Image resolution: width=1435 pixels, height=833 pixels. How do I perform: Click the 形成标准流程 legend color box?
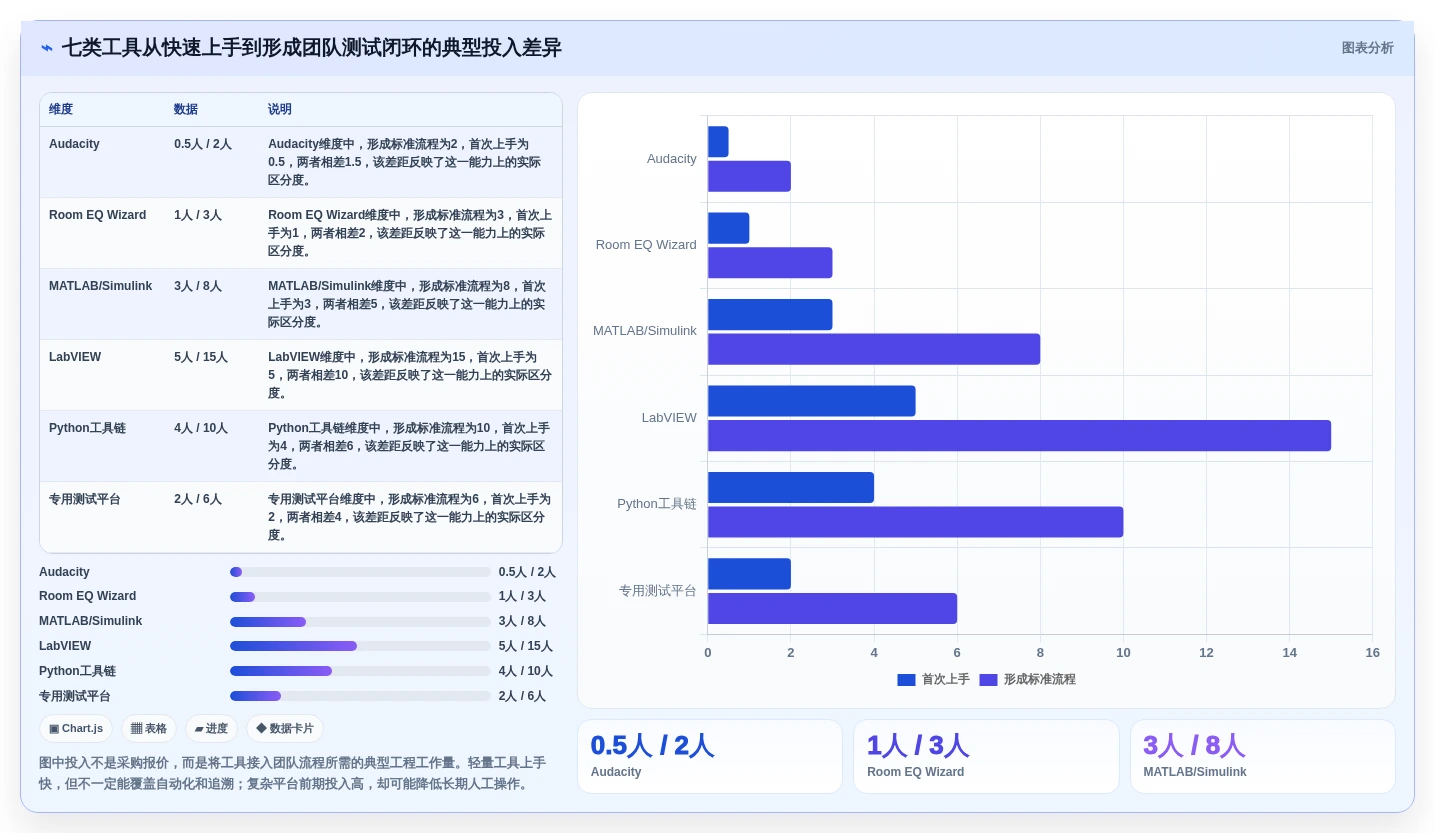[988, 680]
